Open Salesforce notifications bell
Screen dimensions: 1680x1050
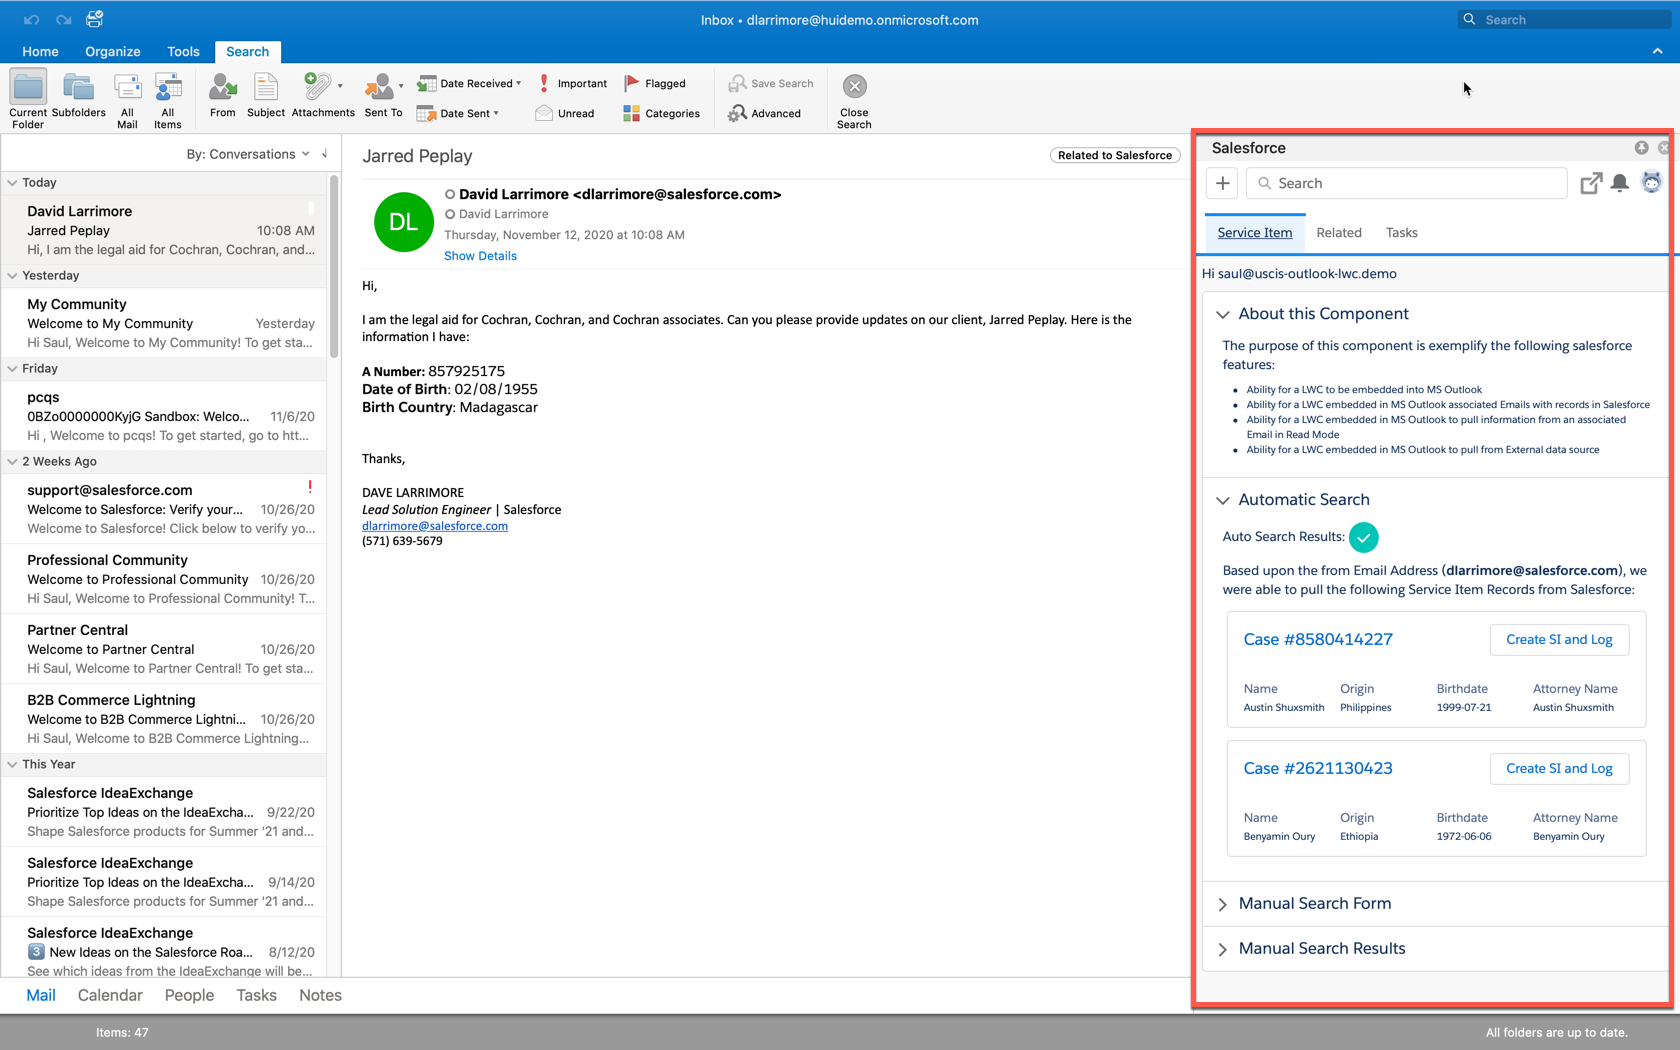pyautogui.click(x=1620, y=183)
